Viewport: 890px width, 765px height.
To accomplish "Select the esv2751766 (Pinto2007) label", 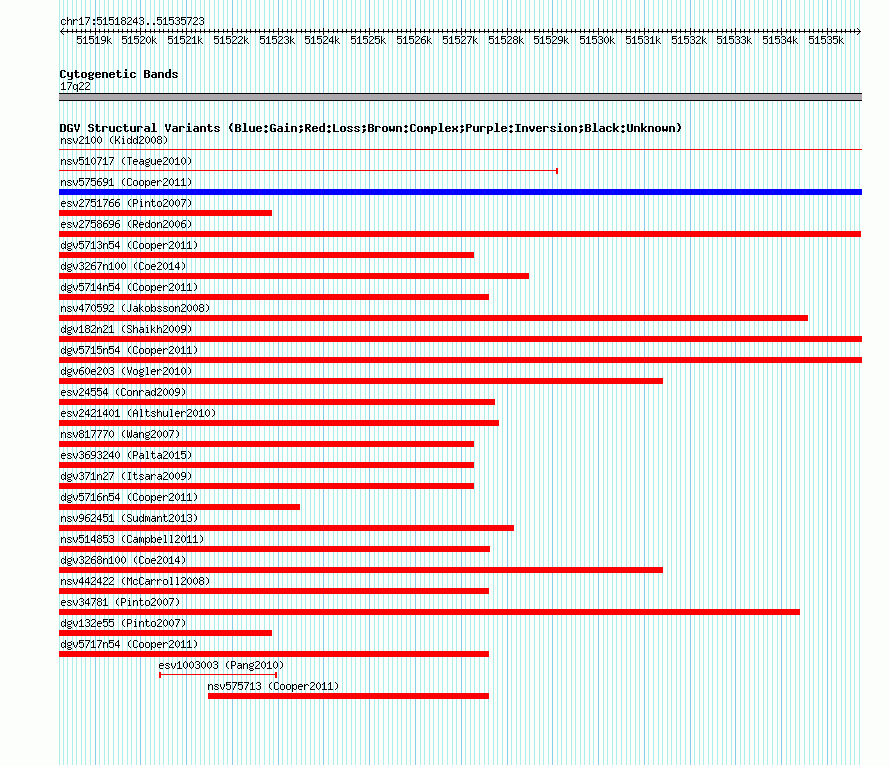I will point(126,203).
